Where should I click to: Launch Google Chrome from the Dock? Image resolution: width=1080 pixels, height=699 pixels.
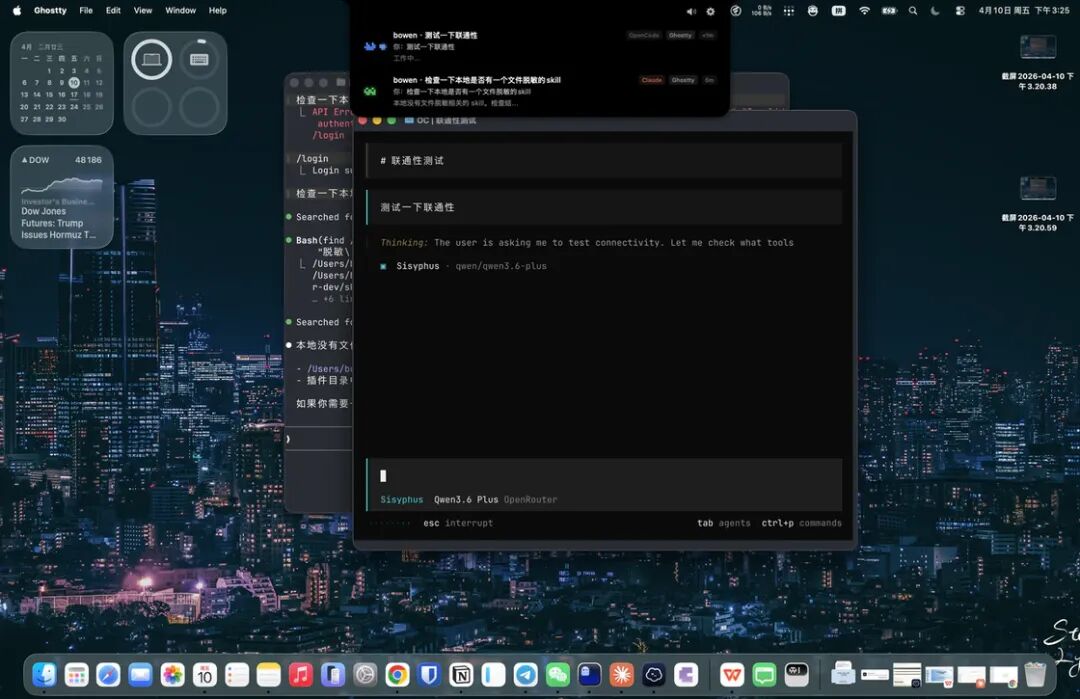pos(397,675)
